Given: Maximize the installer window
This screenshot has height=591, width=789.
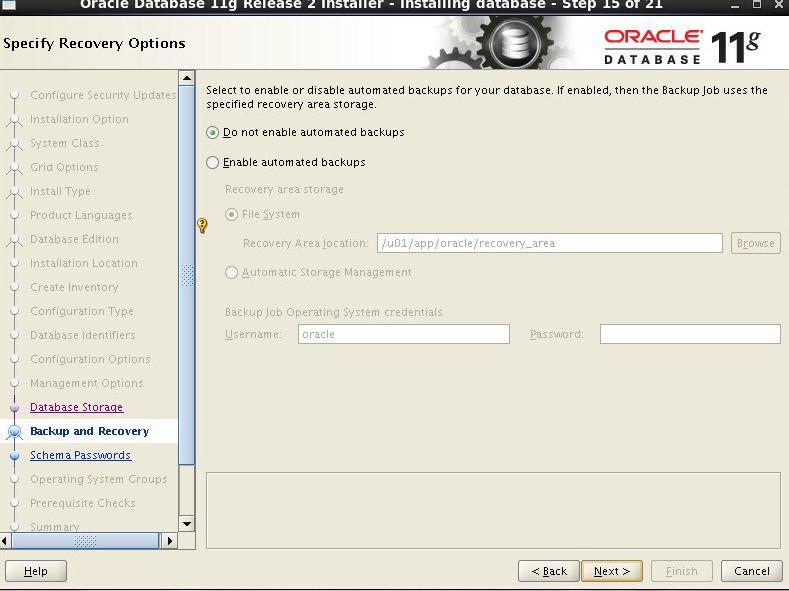Looking at the screenshot, I should (756, 5).
